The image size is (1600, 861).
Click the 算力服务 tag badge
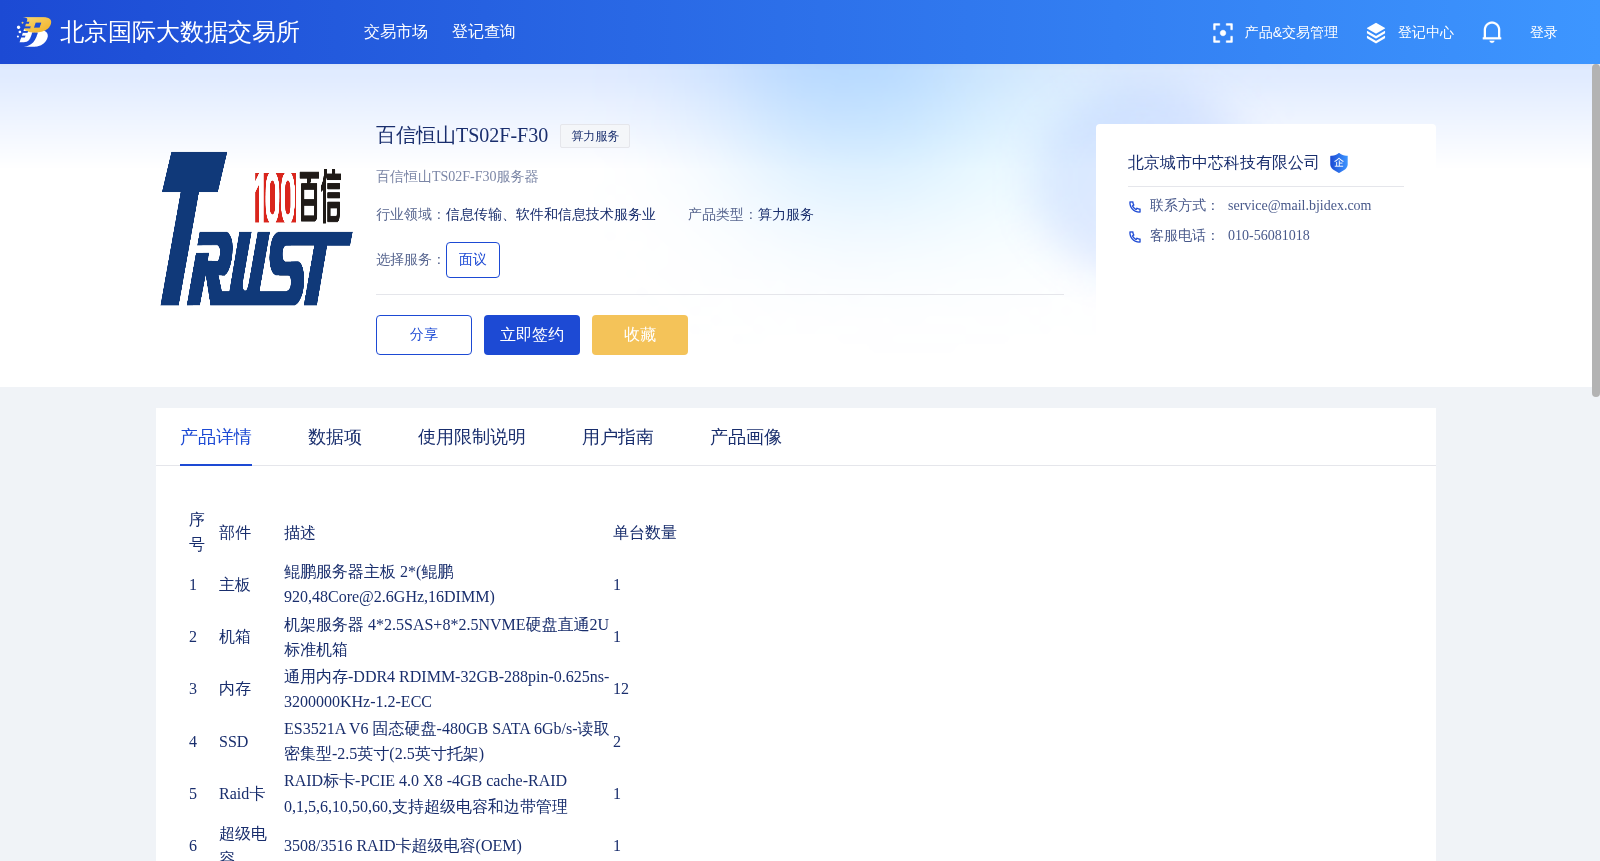[x=595, y=136]
